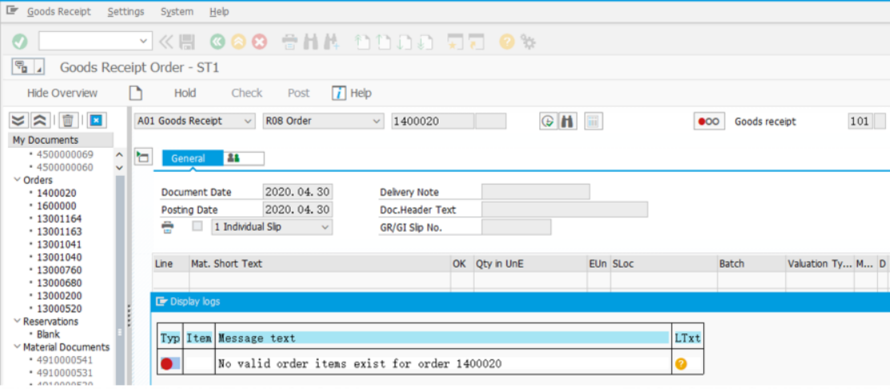Click the Doc.Header Text field
This screenshot has height=389, width=890.
564,210
